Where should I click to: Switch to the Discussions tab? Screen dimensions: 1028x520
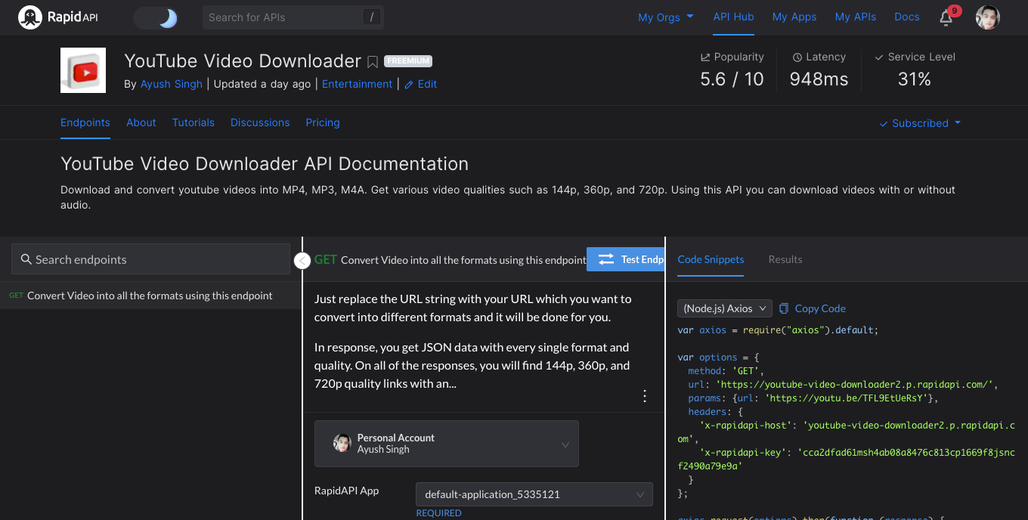pos(260,123)
